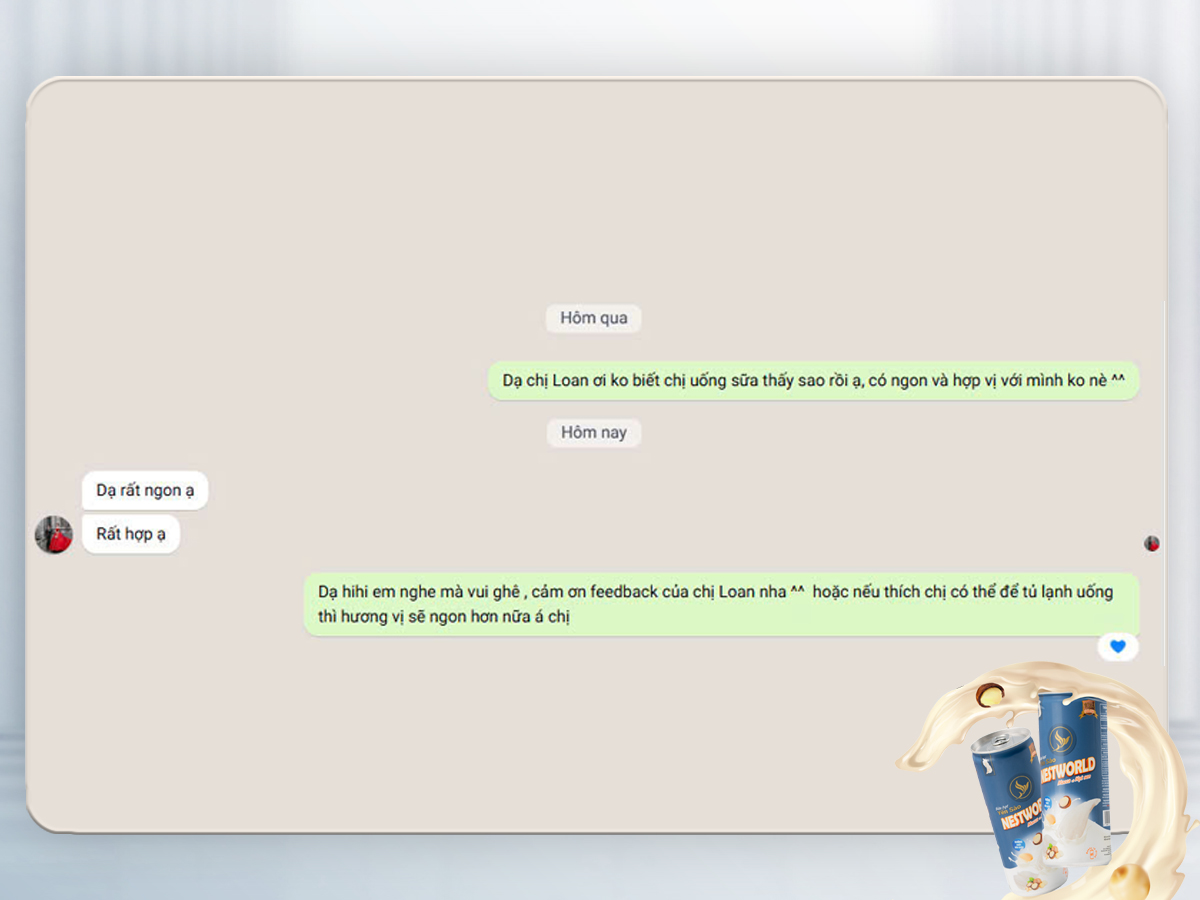
Task: Select the message asking chị Loan about the milk
Action: point(813,381)
